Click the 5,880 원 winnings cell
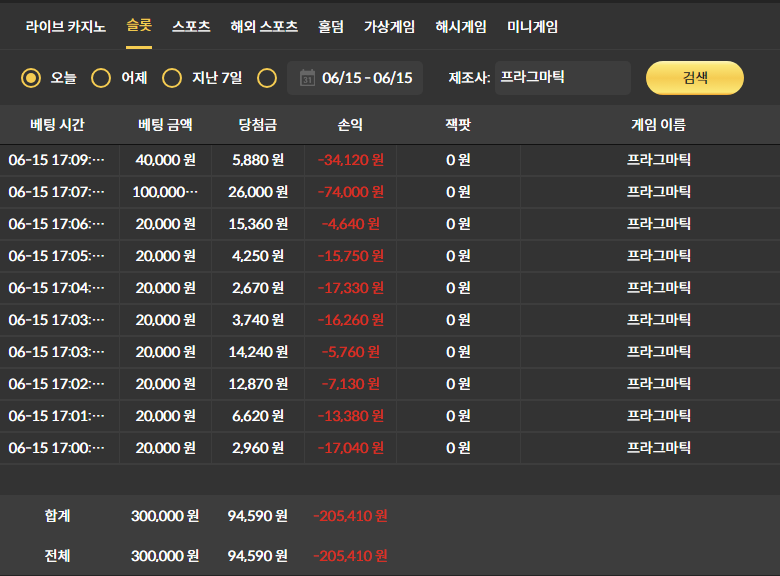The height and width of the screenshot is (576, 780). [258, 160]
